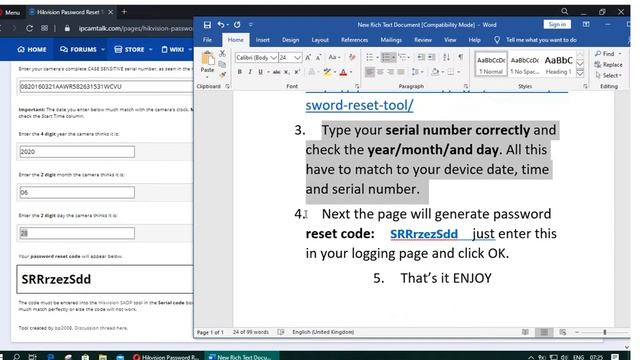Expand the Styles gallery
Image resolution: width=640 pixels, height=360 pixels.
[580, 74]
